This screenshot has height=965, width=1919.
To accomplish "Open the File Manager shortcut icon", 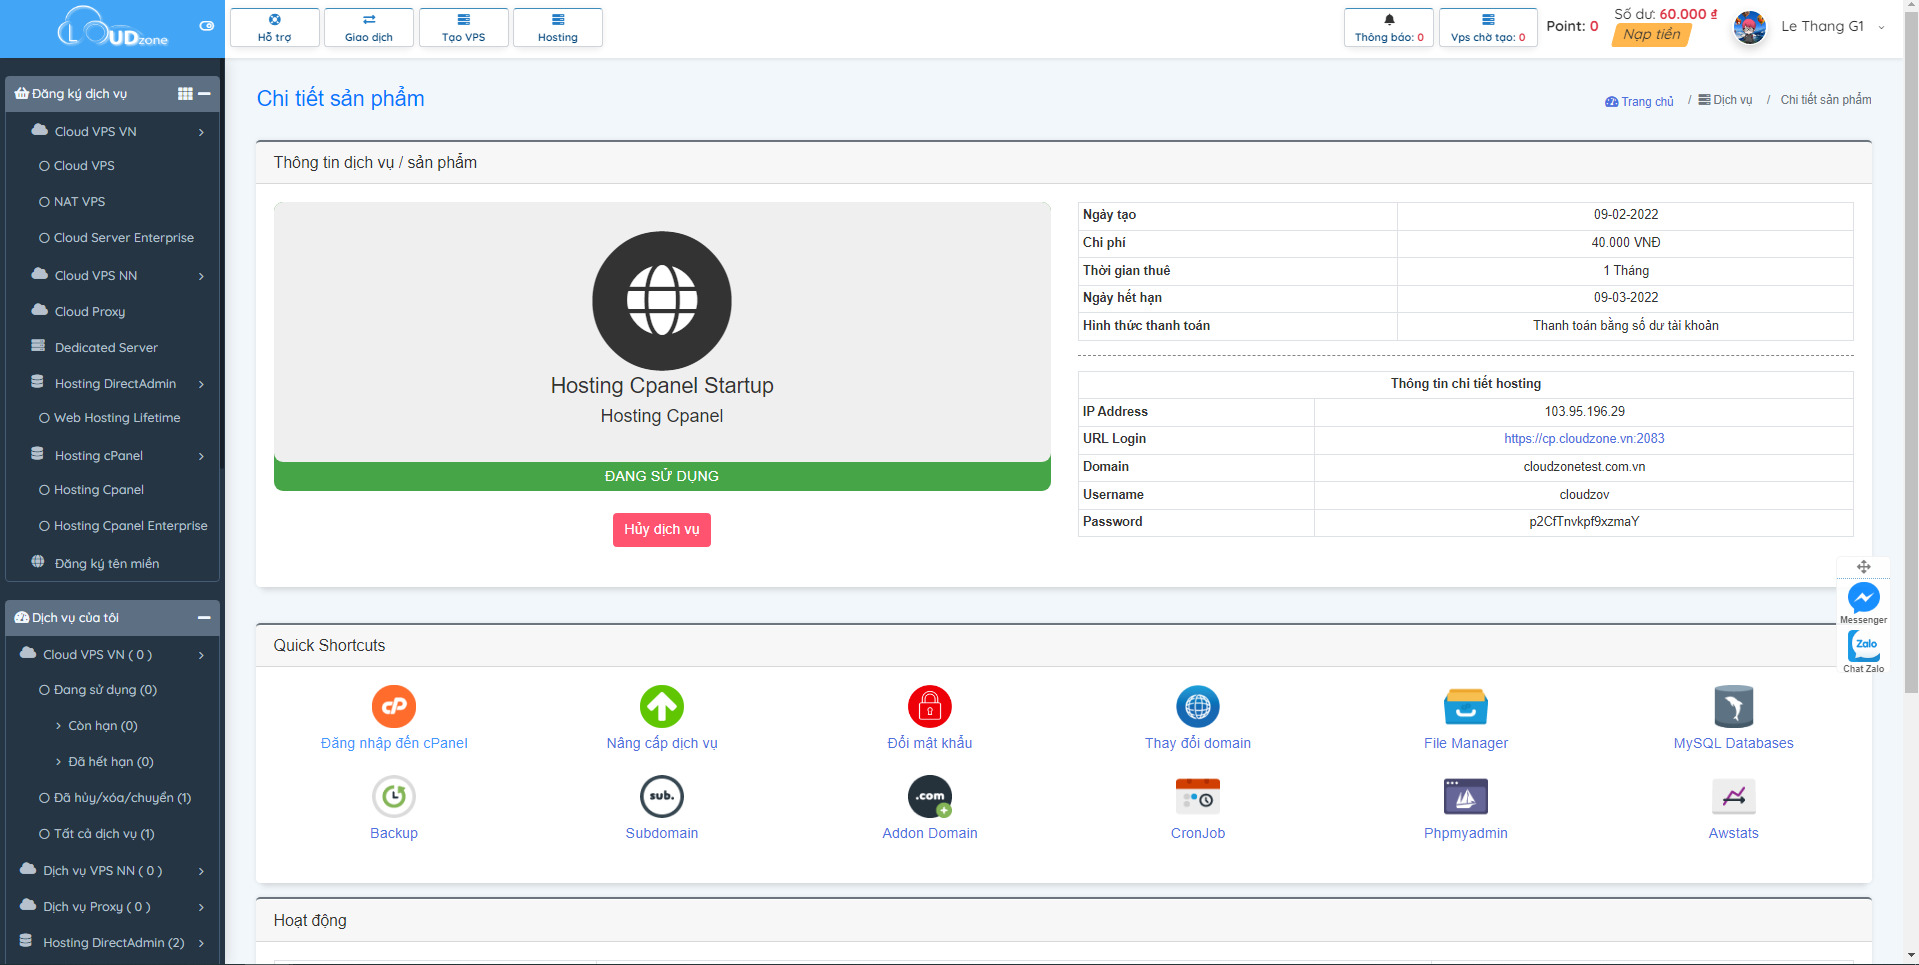I will point(1465,707).
